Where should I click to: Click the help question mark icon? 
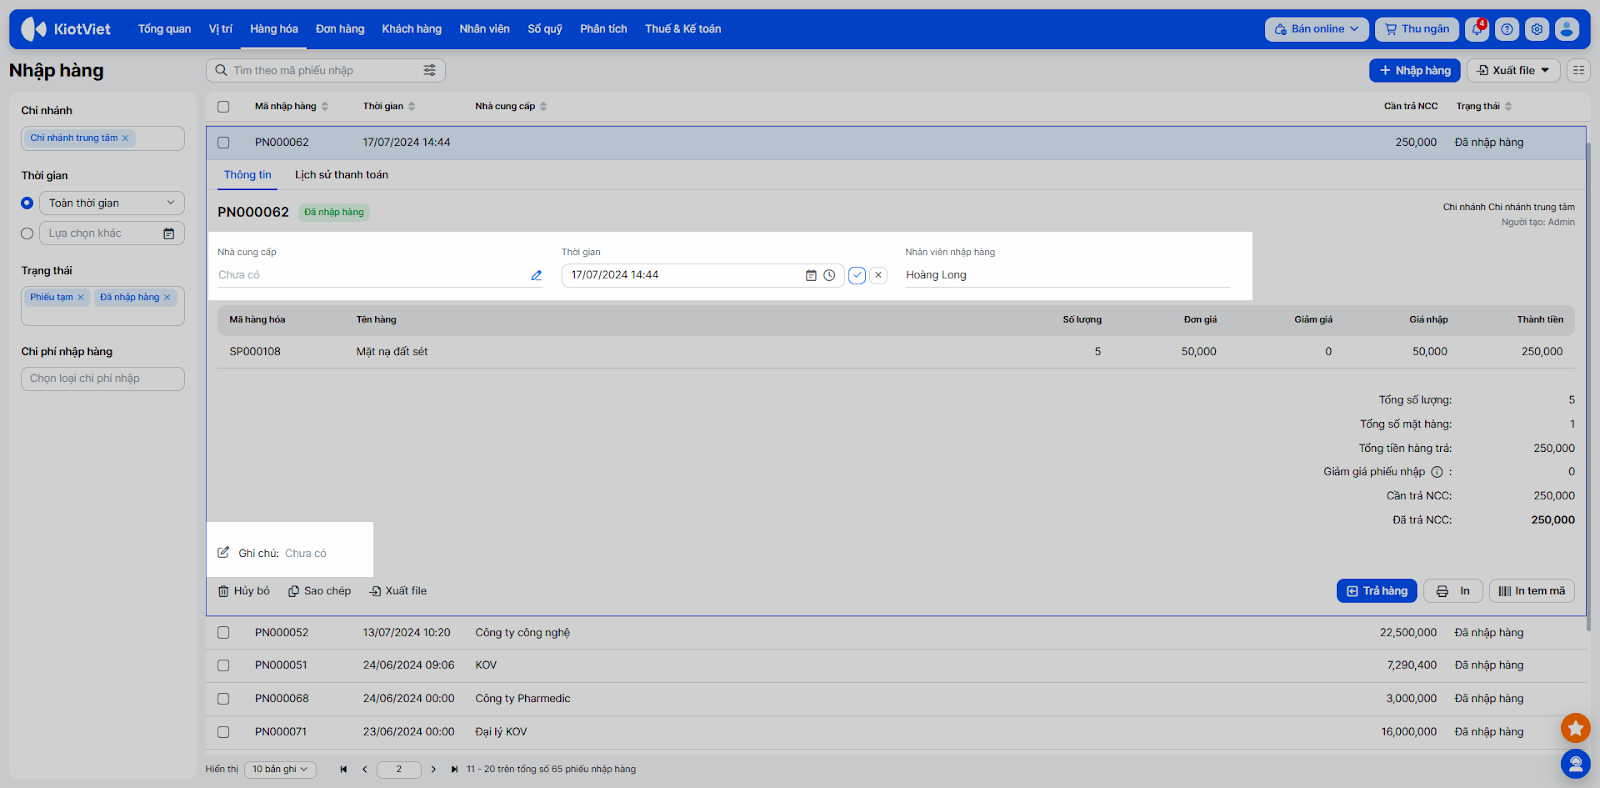pos(1507,29)
